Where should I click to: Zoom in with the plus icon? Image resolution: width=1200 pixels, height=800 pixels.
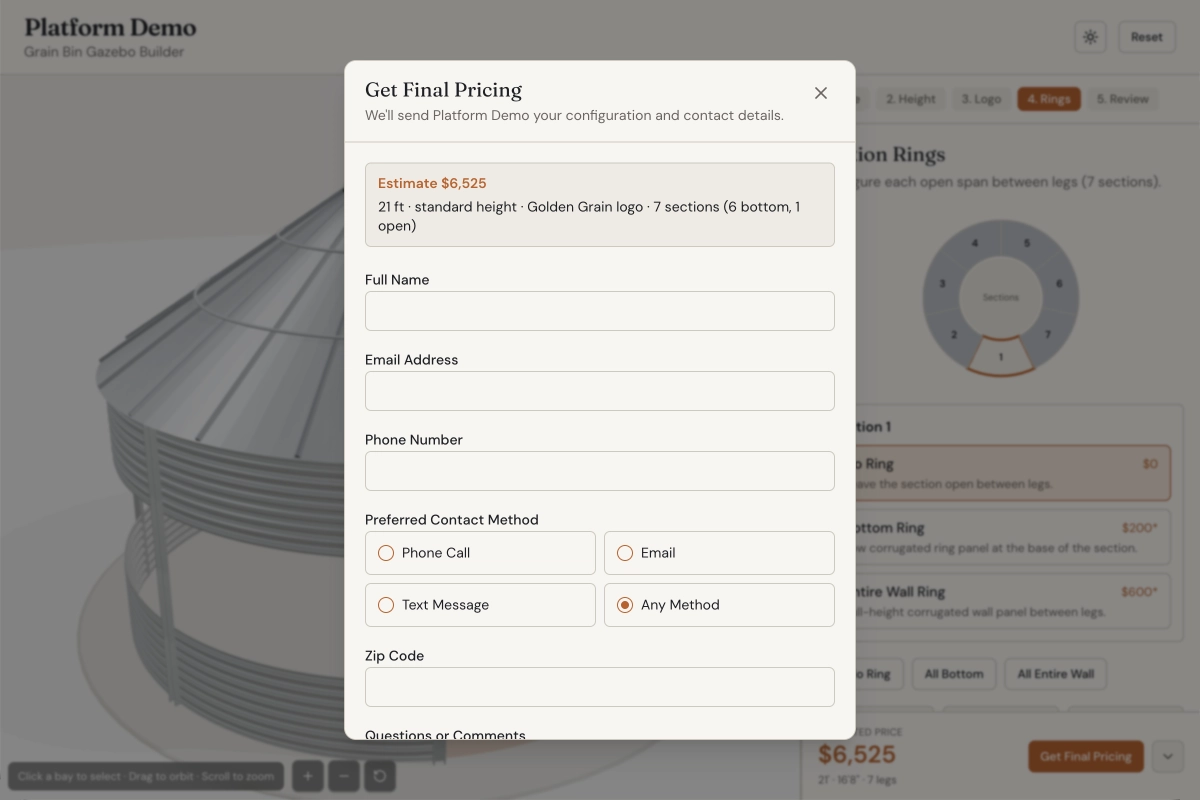tap(307, 776)
